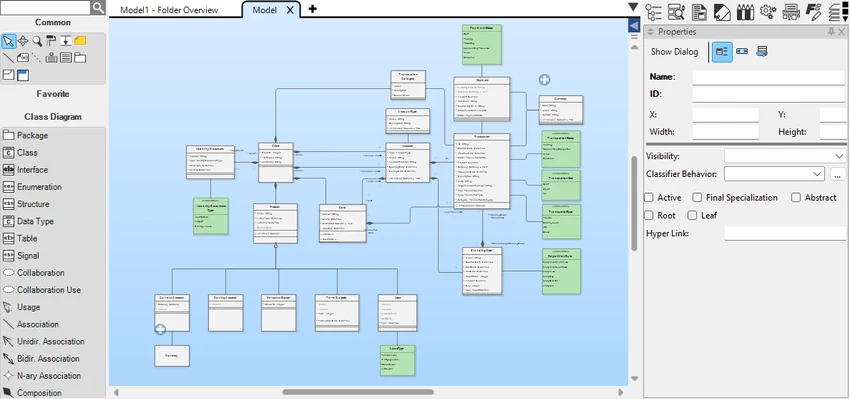
Task: Collapse sidebar with blue arrow button
Action: pyautogui.click(x=633, y=25)
